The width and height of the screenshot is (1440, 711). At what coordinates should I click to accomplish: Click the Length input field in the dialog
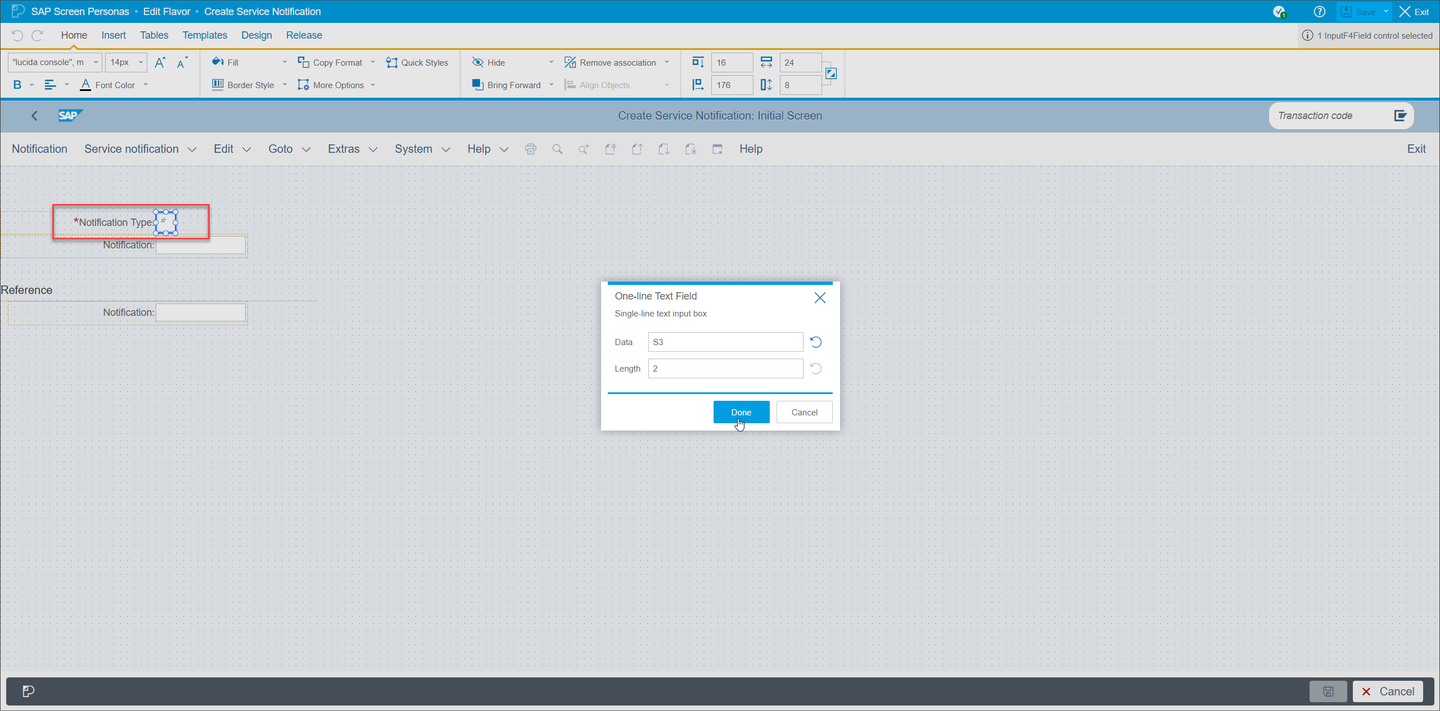point(725,368)
